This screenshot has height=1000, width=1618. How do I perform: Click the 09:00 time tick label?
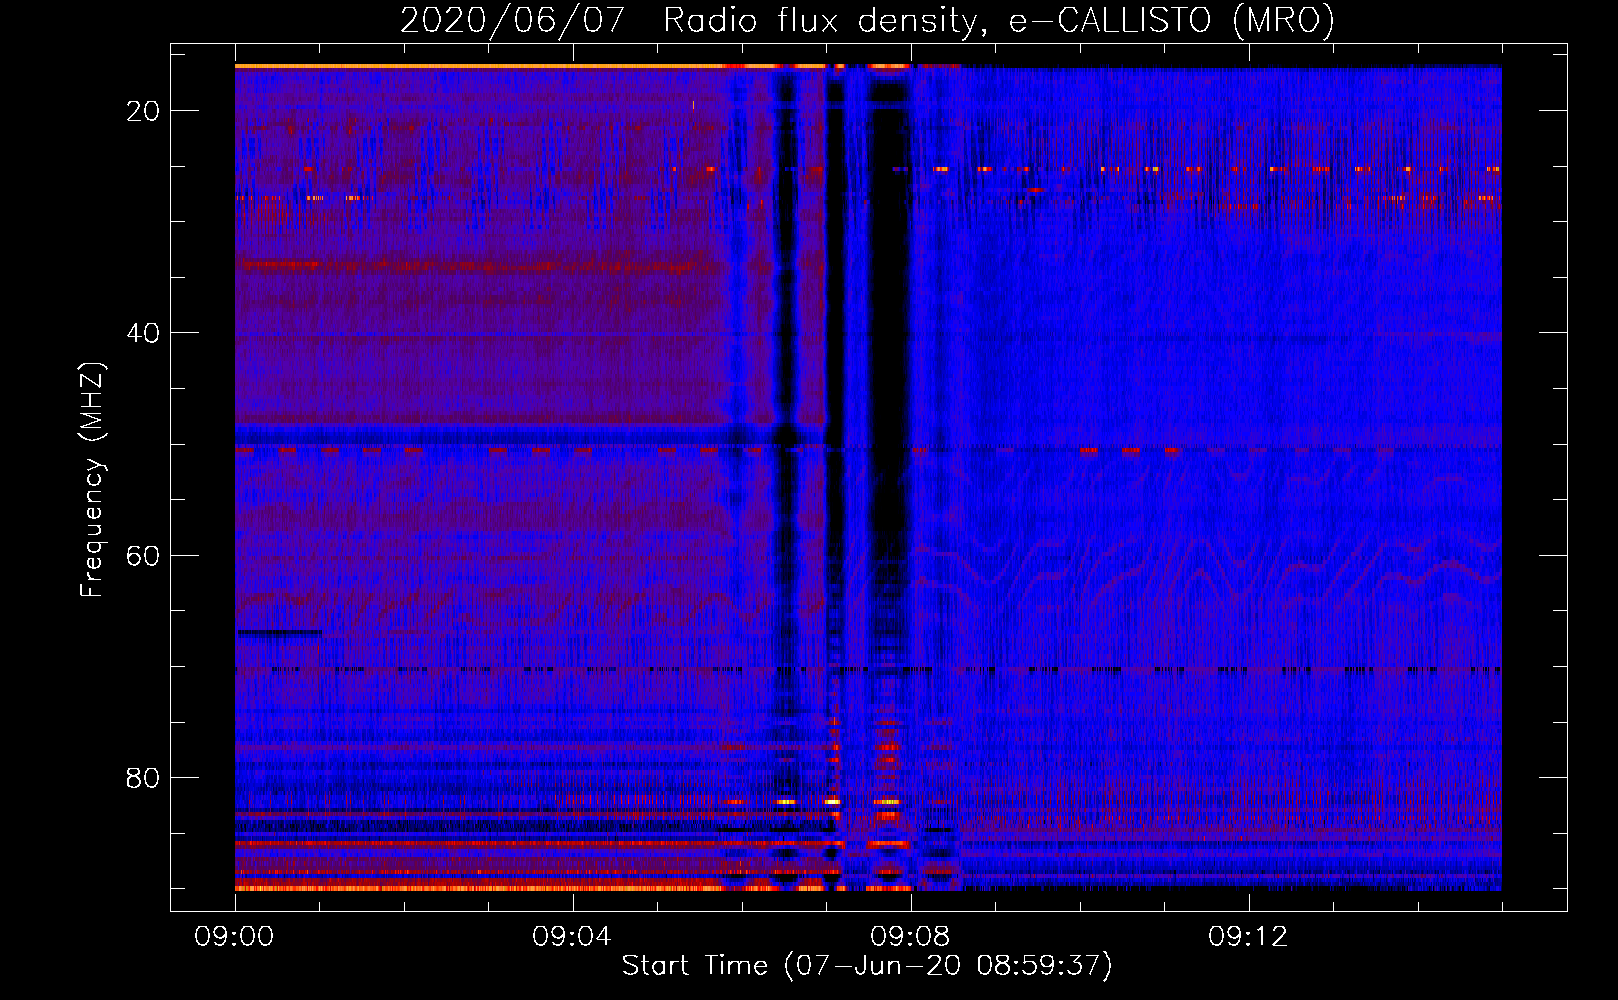coord(234,937)
